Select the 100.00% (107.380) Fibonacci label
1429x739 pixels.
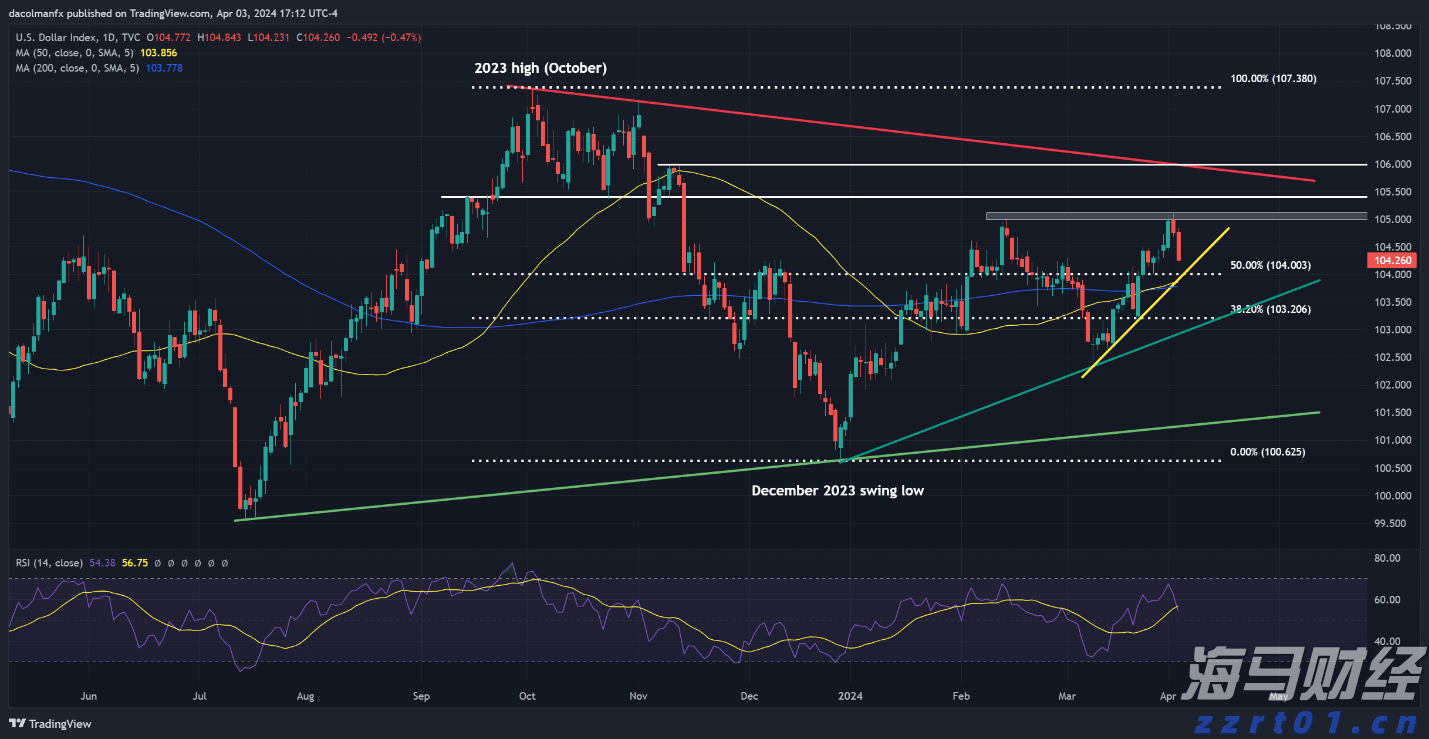[1272, 78]
